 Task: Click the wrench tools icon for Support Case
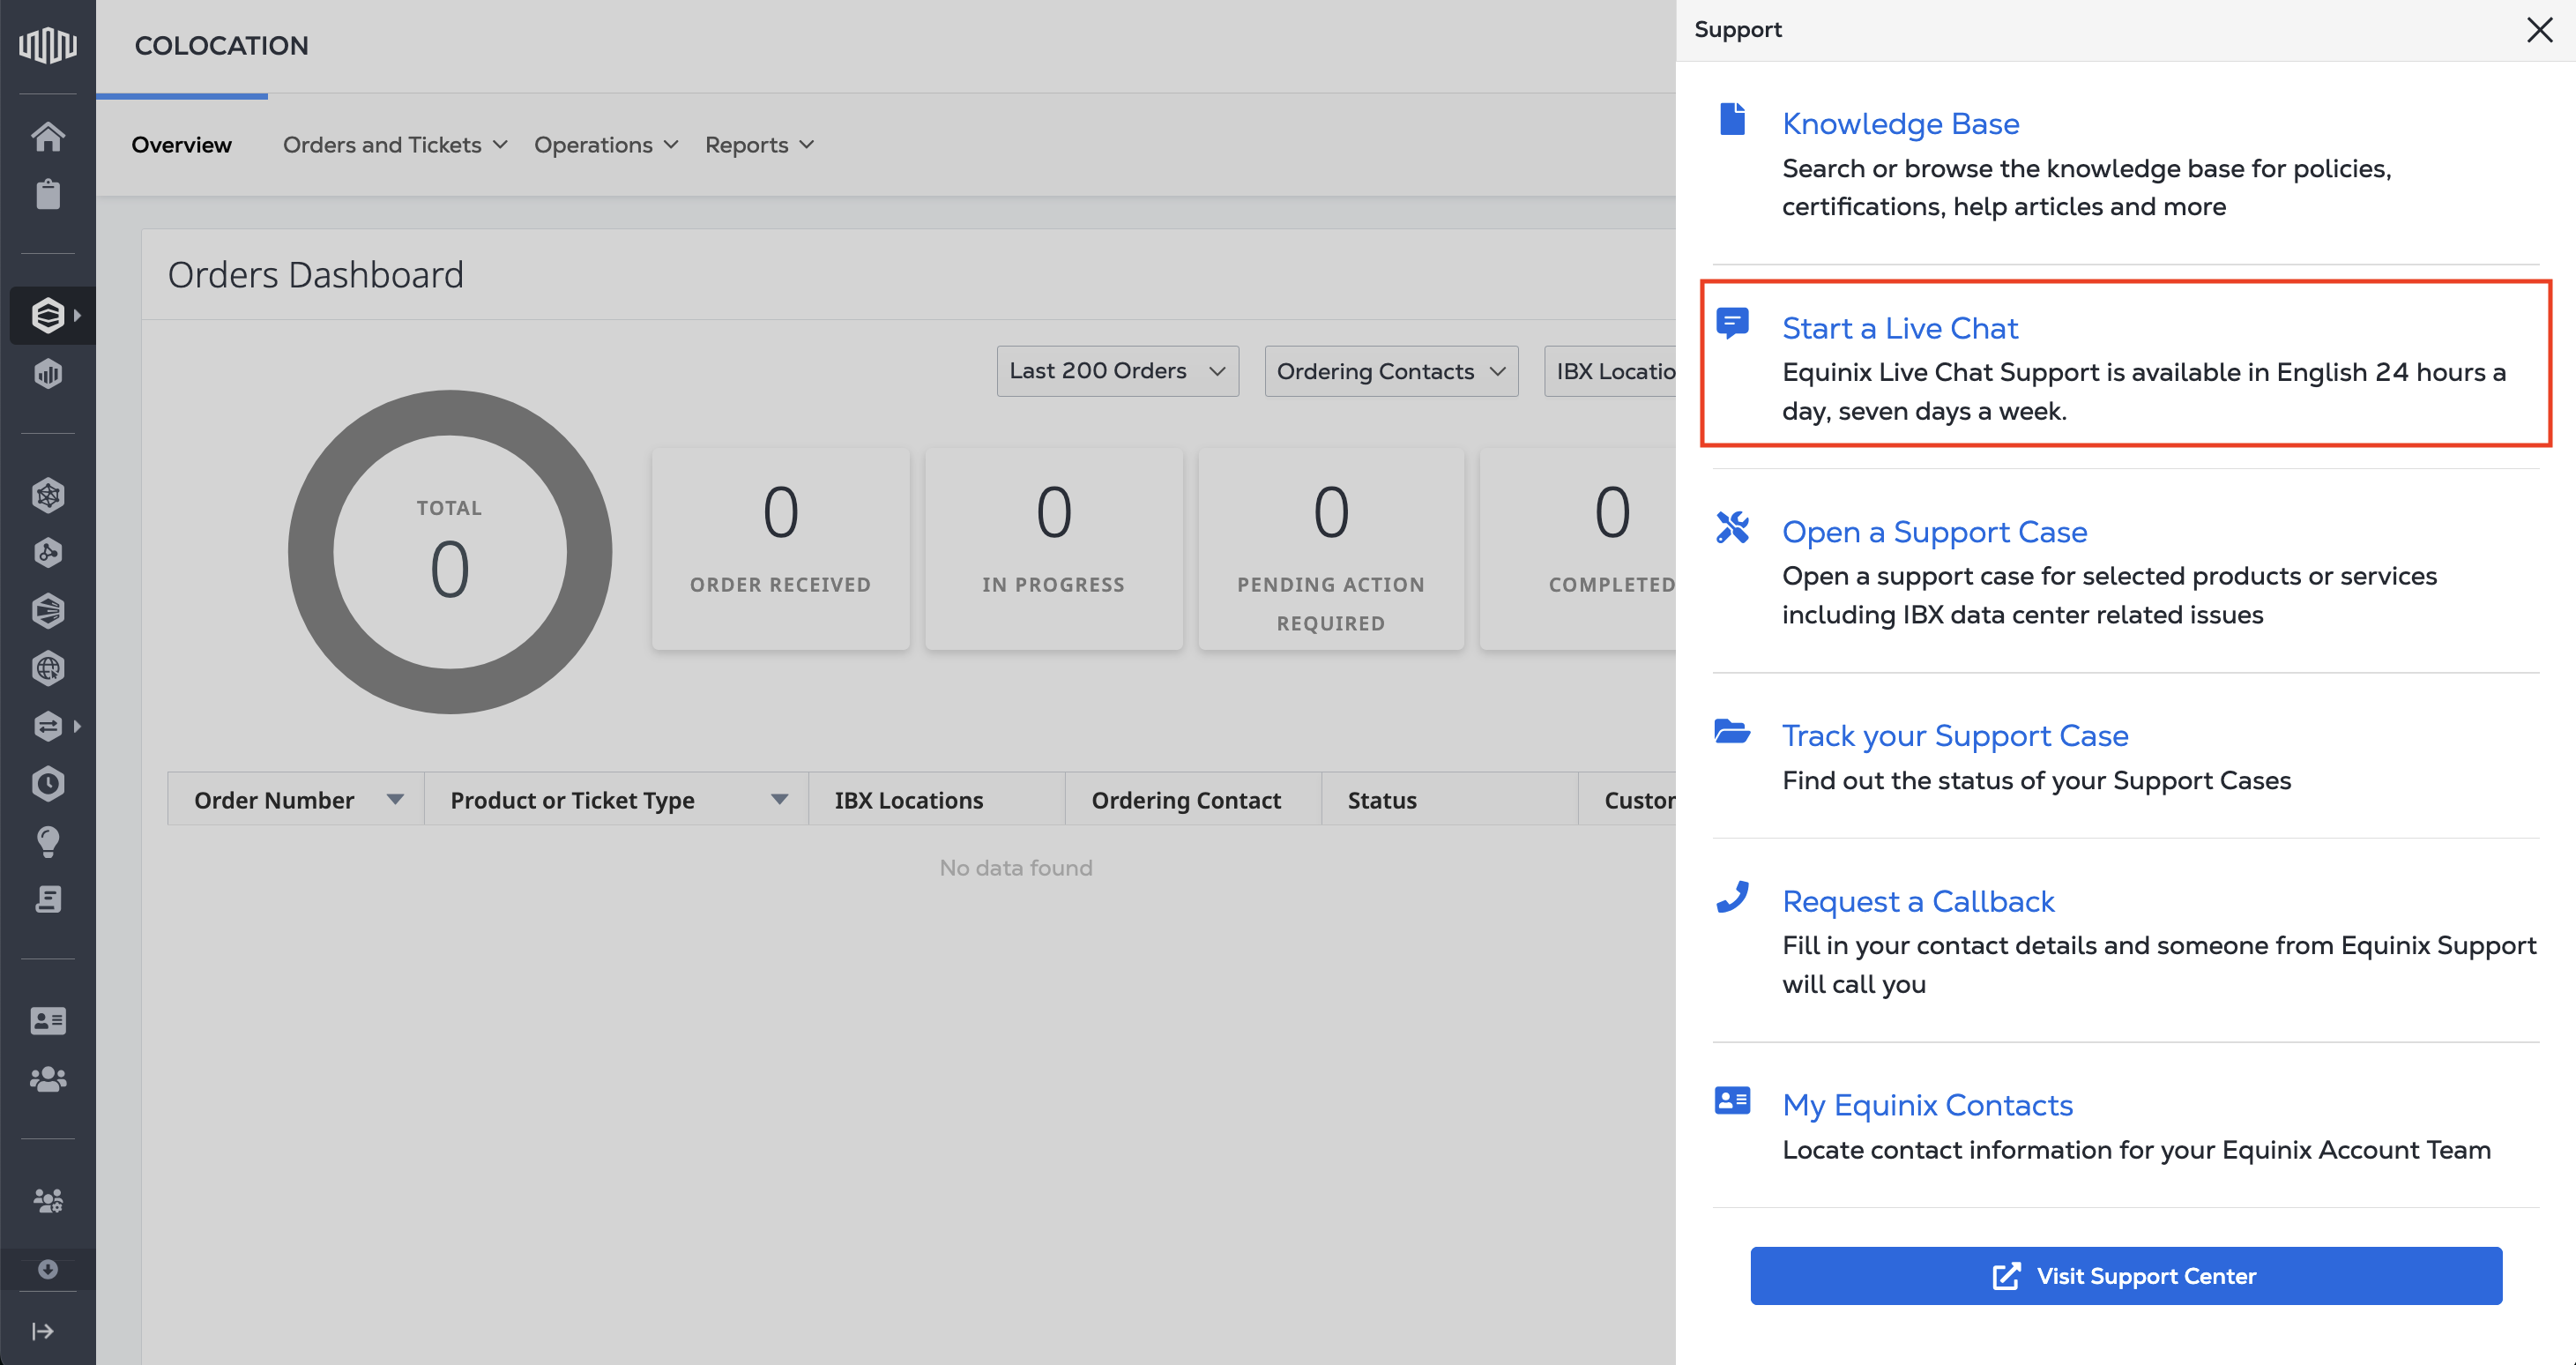[1732, 527]
